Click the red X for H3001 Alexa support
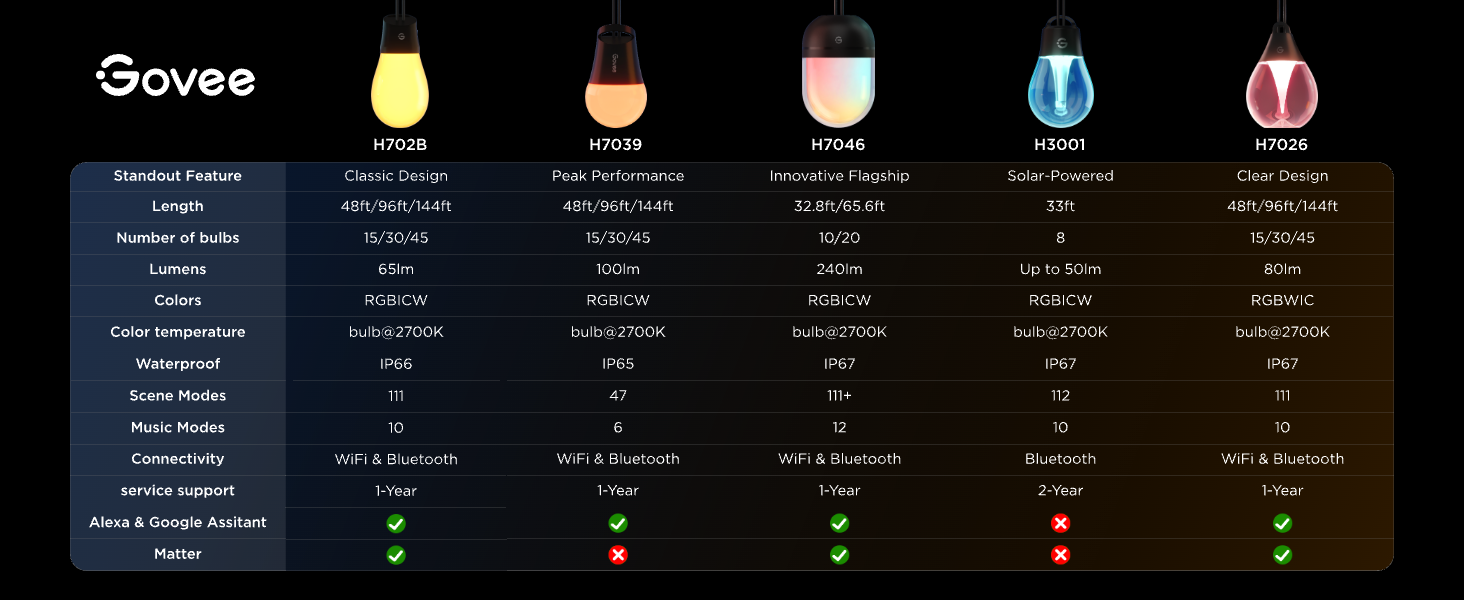1464x600 pixels. (1061, 523)
